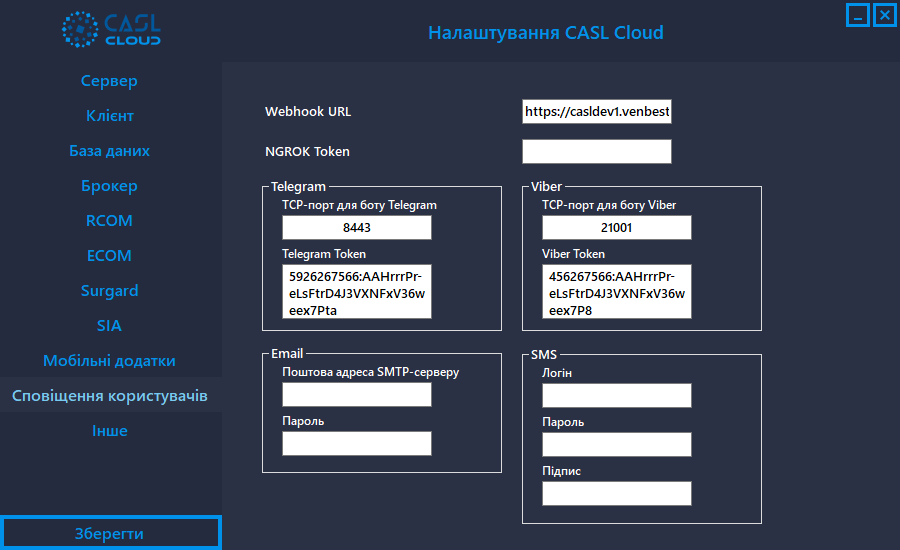This screenshot has height=550, width=900.
Task: Open the ECOM settings
Action: 109,255
